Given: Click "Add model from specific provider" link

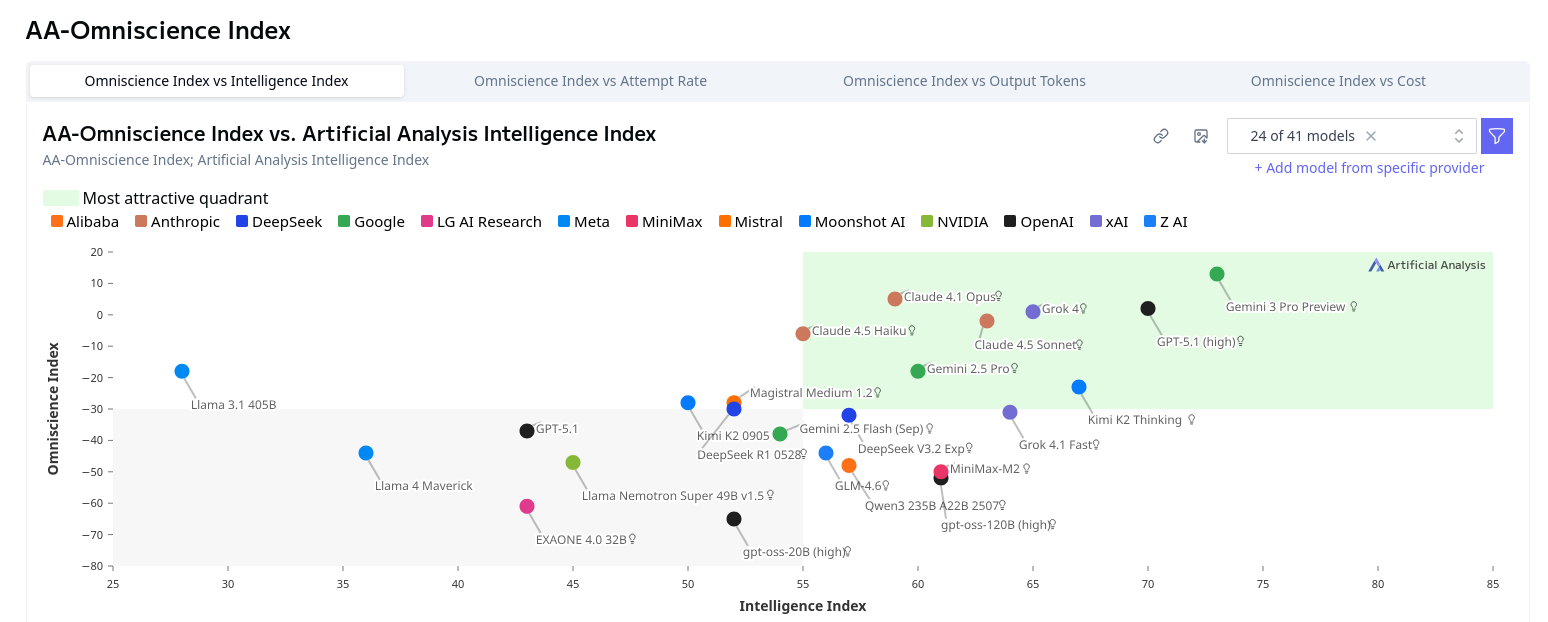Looking at the screenshot, I should 1369,168.
